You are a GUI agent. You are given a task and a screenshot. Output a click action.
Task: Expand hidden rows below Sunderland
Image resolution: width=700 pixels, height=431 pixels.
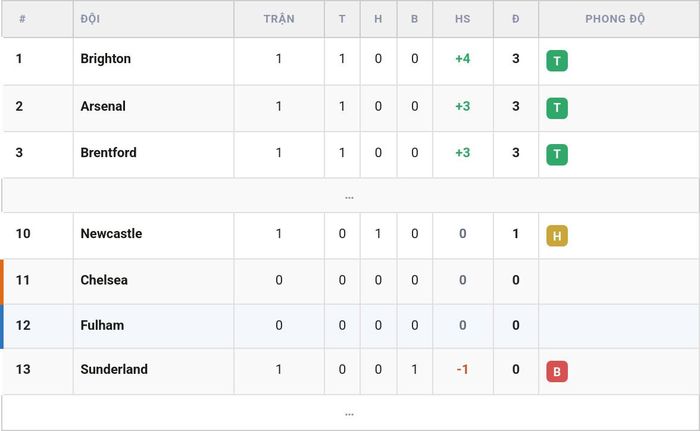click(x=350, y=413)
